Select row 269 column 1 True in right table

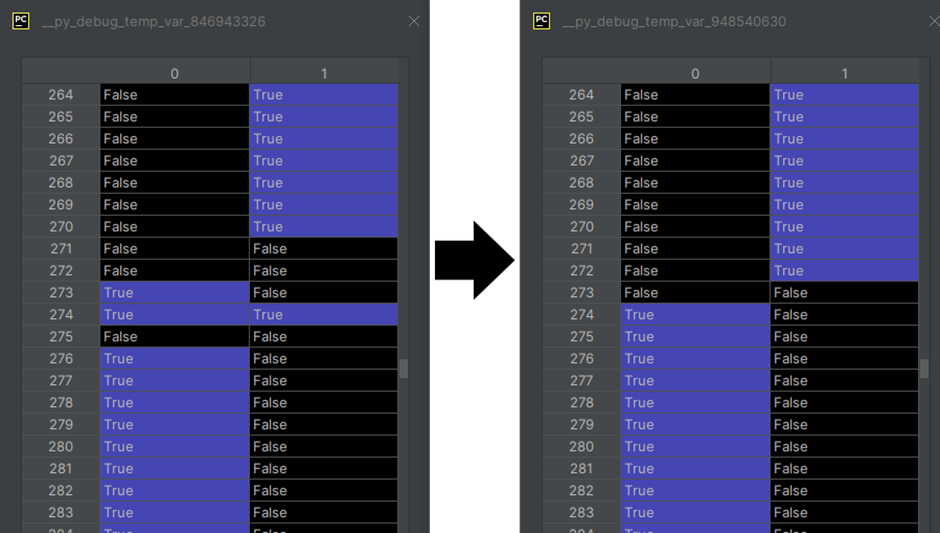(x=844, y=205)
